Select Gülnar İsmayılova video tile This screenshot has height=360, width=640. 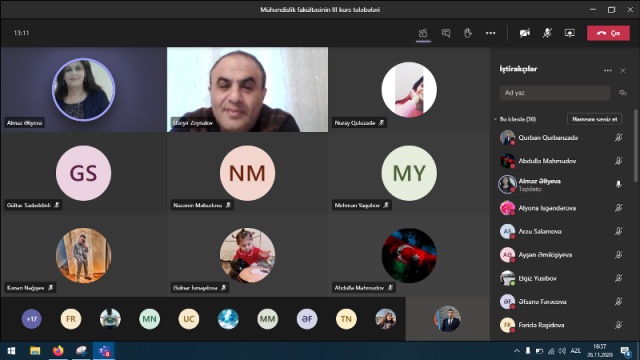(247, 256)
